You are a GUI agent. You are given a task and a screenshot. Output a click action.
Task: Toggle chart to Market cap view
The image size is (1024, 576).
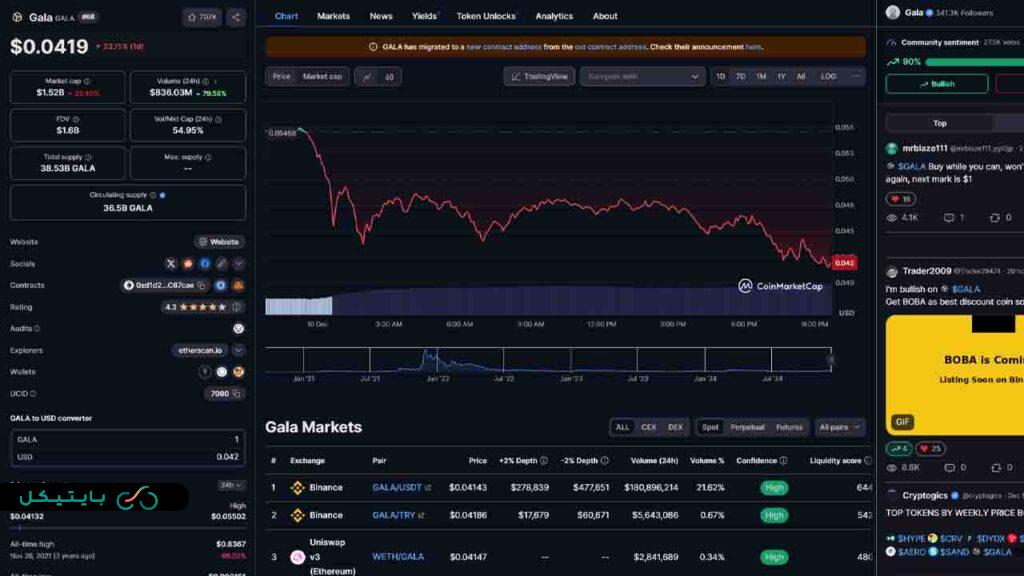322,76
